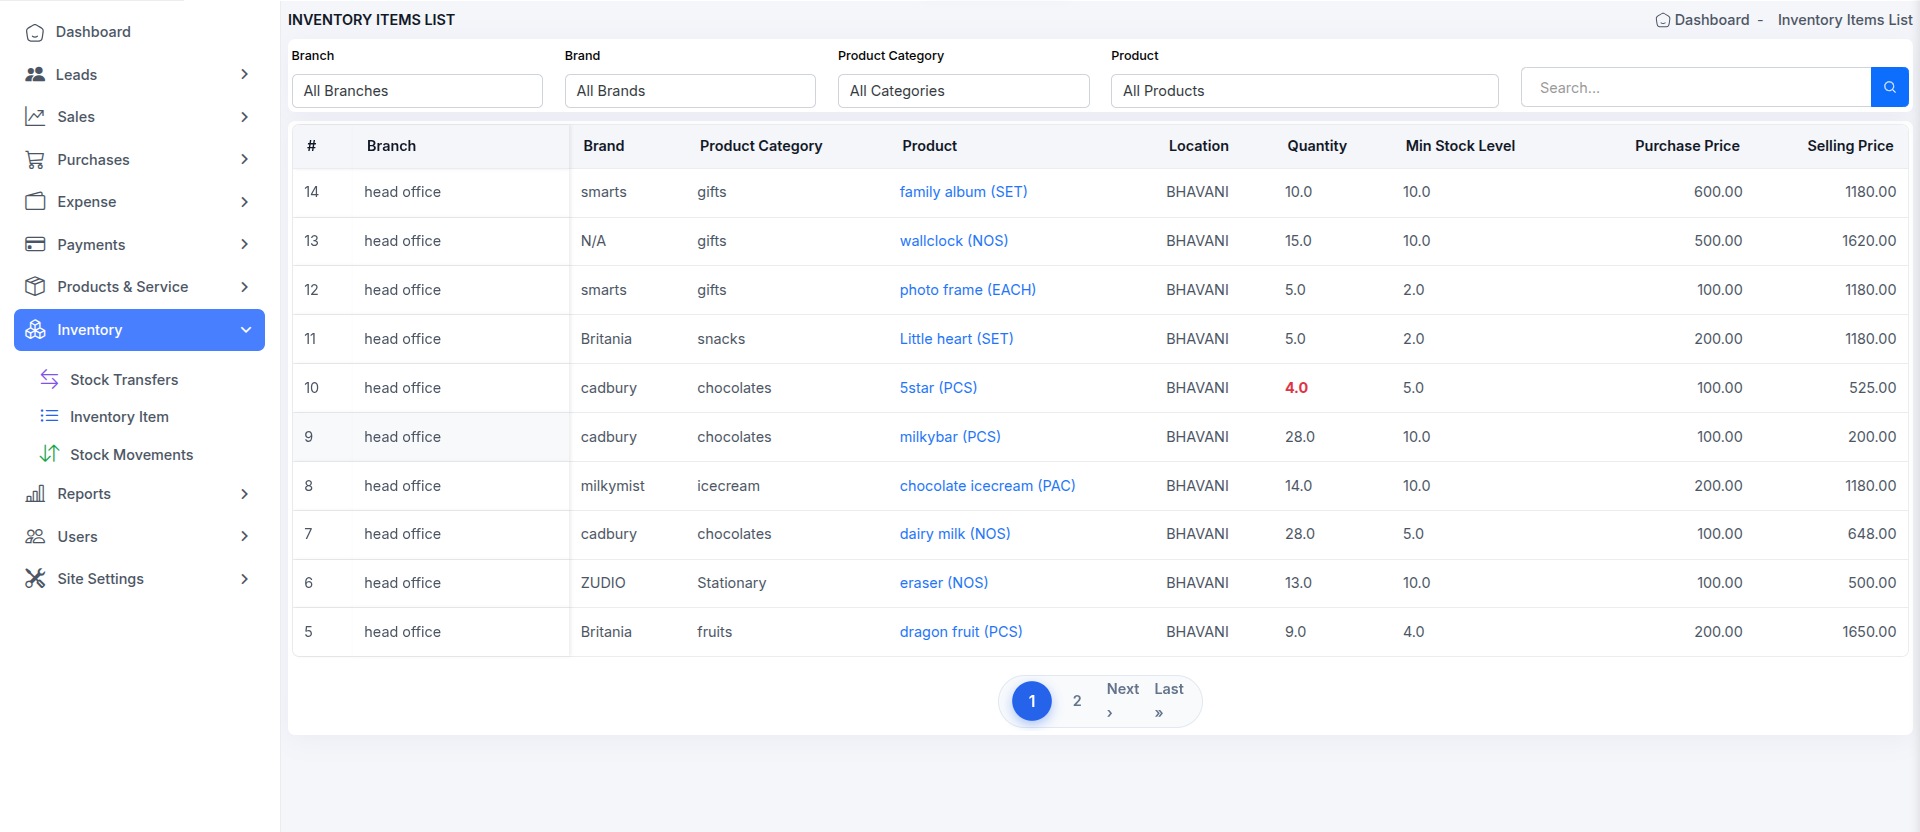Image resolution: width=1920 pixels, height=832 pixels.
Task: Click the Leads people icon
Action: 35,74
